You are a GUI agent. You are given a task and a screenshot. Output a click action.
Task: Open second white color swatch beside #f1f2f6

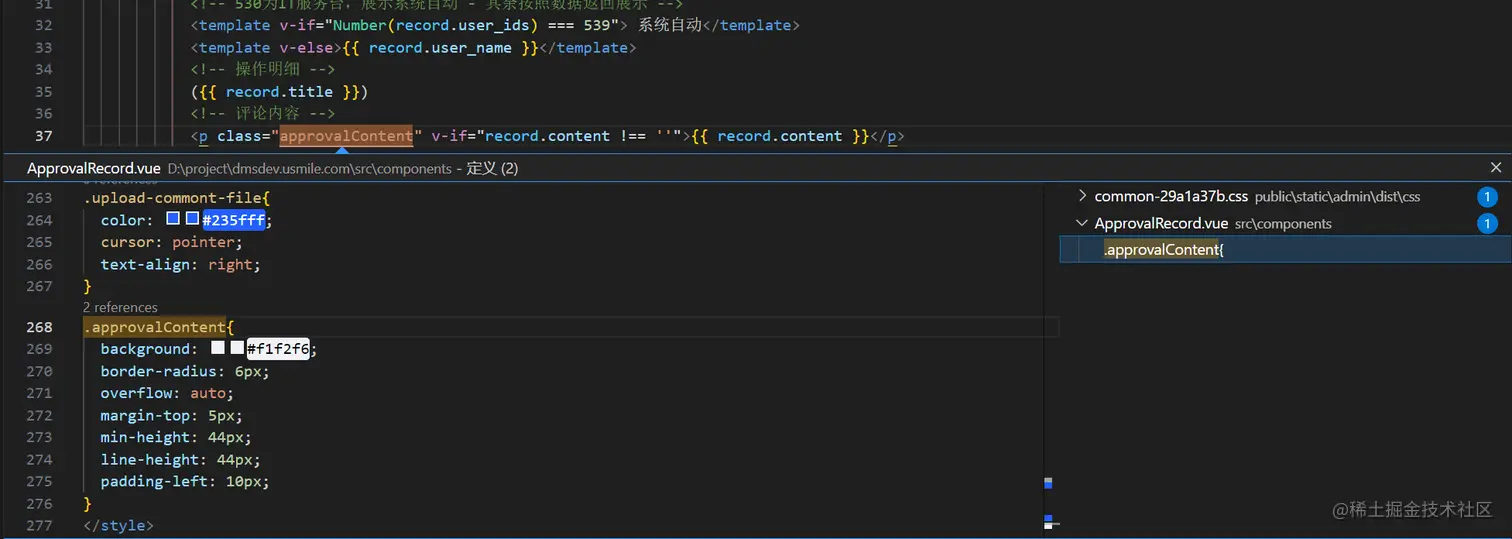237,348
